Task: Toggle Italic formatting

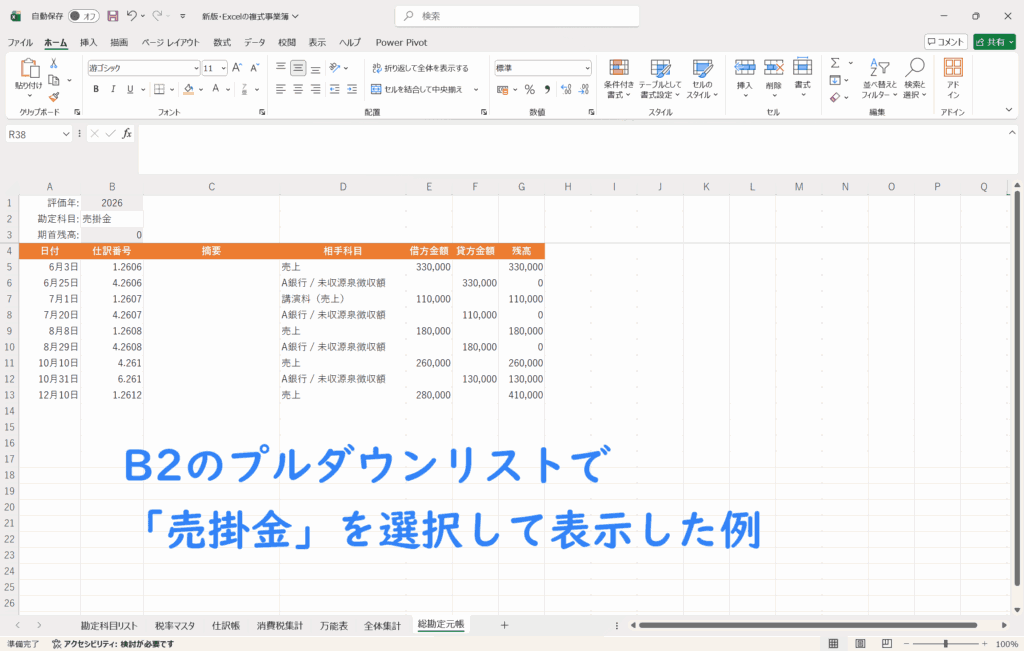Action: (114, 89)
